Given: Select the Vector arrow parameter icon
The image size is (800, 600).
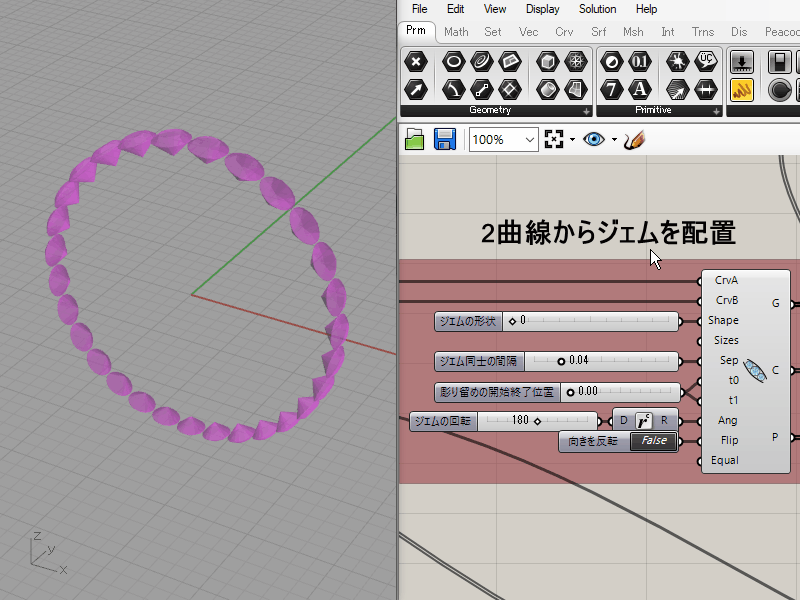Looking at the screenshot, I should click(x=416, y=90).
